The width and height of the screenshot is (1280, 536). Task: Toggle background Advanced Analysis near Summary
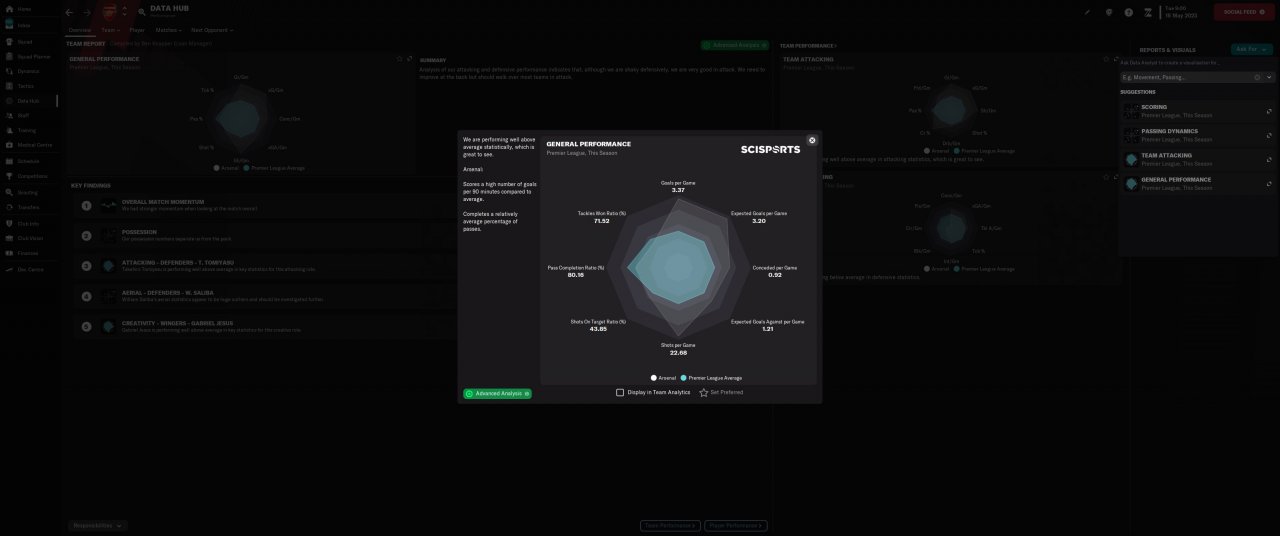[735, 45]
